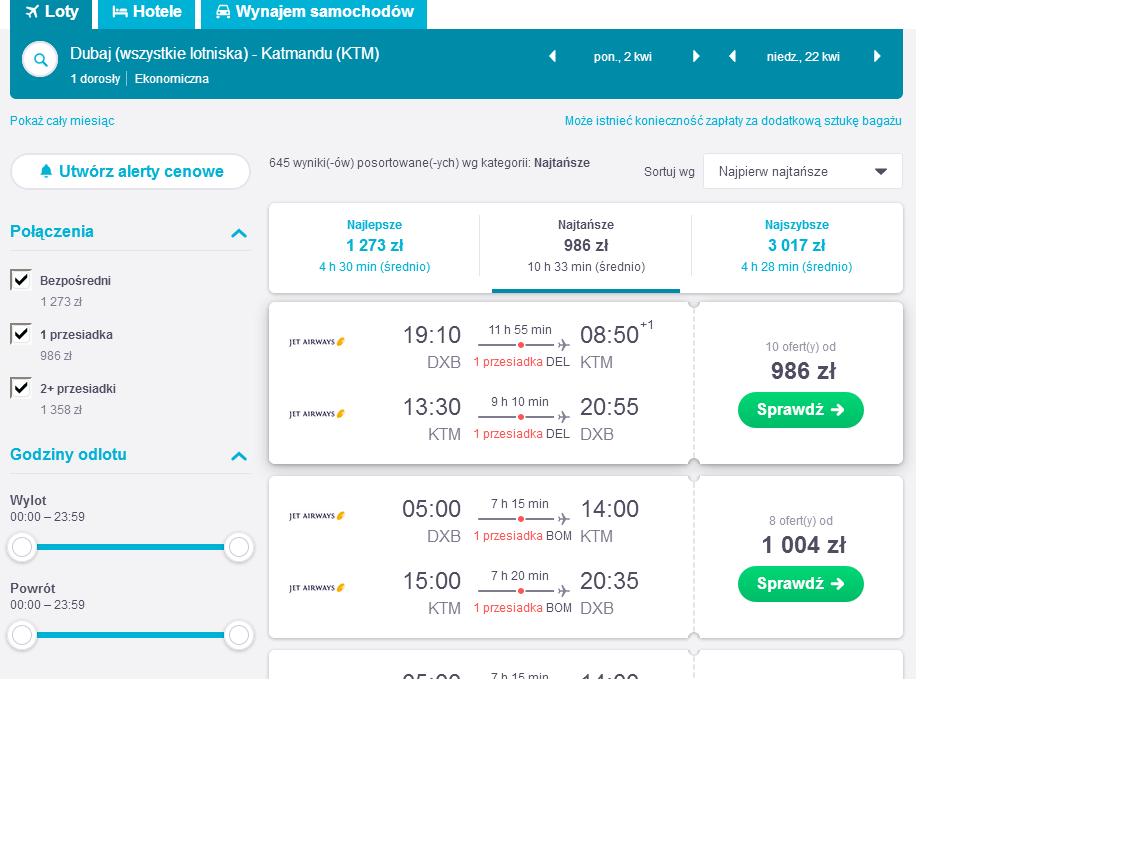Collapse the Godziny odlotu section
1121x841 pixels.
239,456
